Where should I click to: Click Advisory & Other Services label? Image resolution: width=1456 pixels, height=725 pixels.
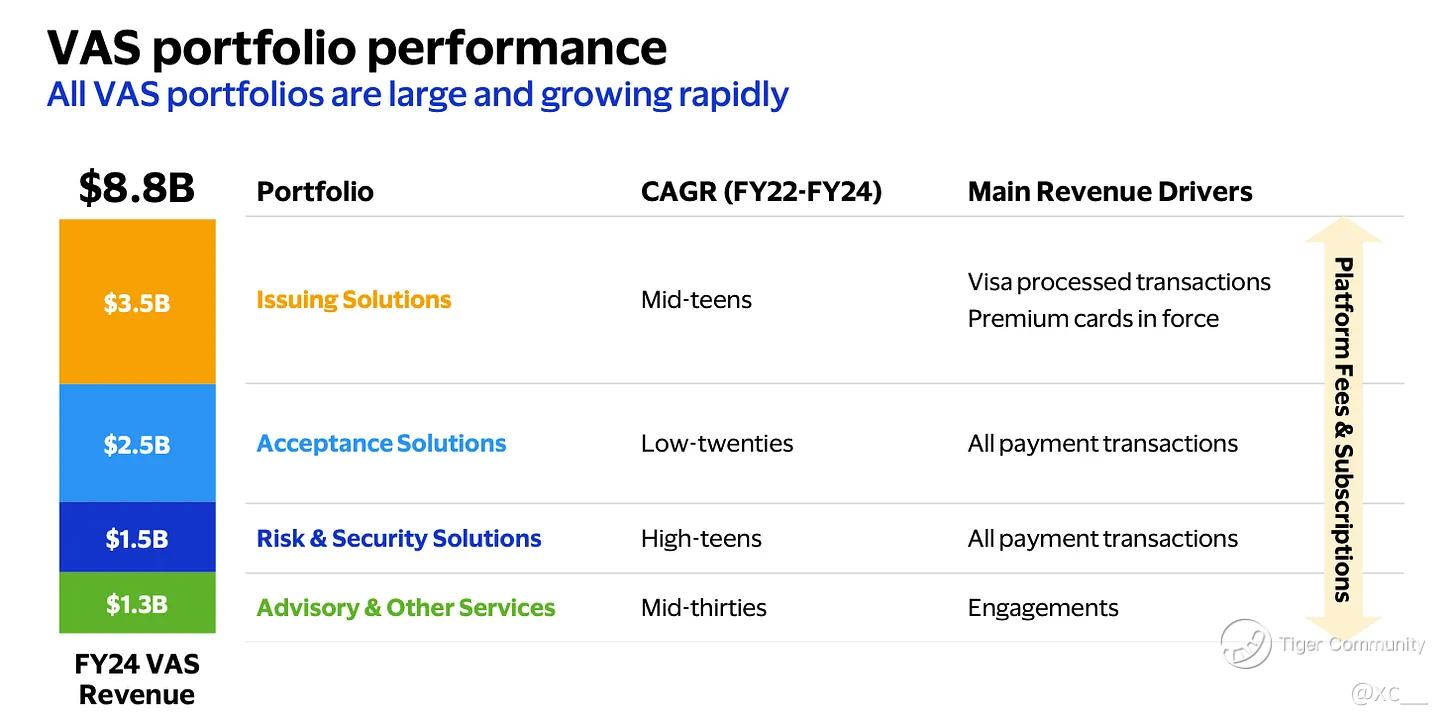pos(406,607)
